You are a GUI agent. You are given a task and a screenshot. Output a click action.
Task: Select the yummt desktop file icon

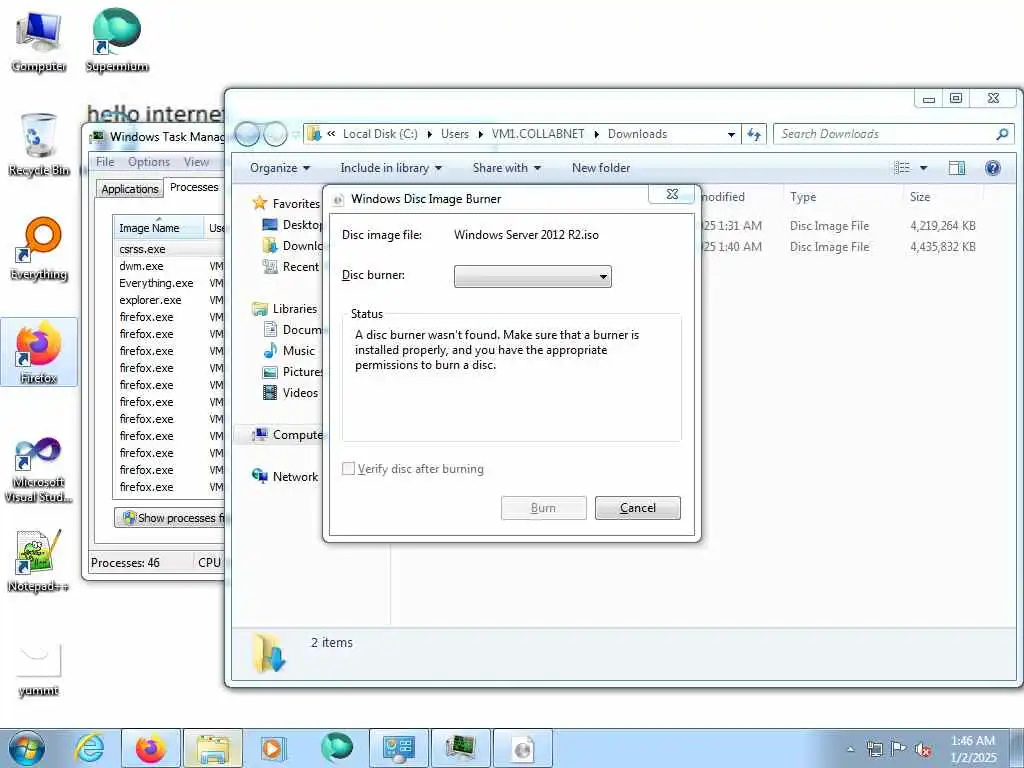[39, 669]
